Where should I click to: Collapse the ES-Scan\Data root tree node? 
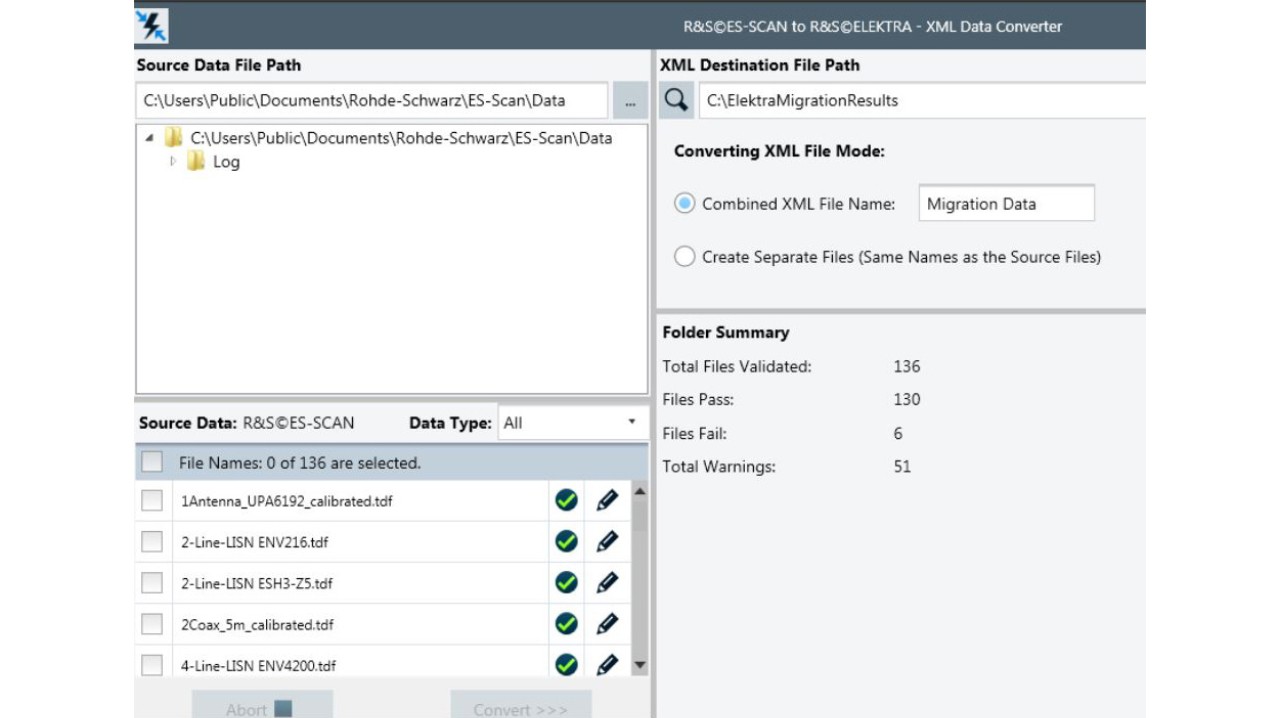point(149,139)
